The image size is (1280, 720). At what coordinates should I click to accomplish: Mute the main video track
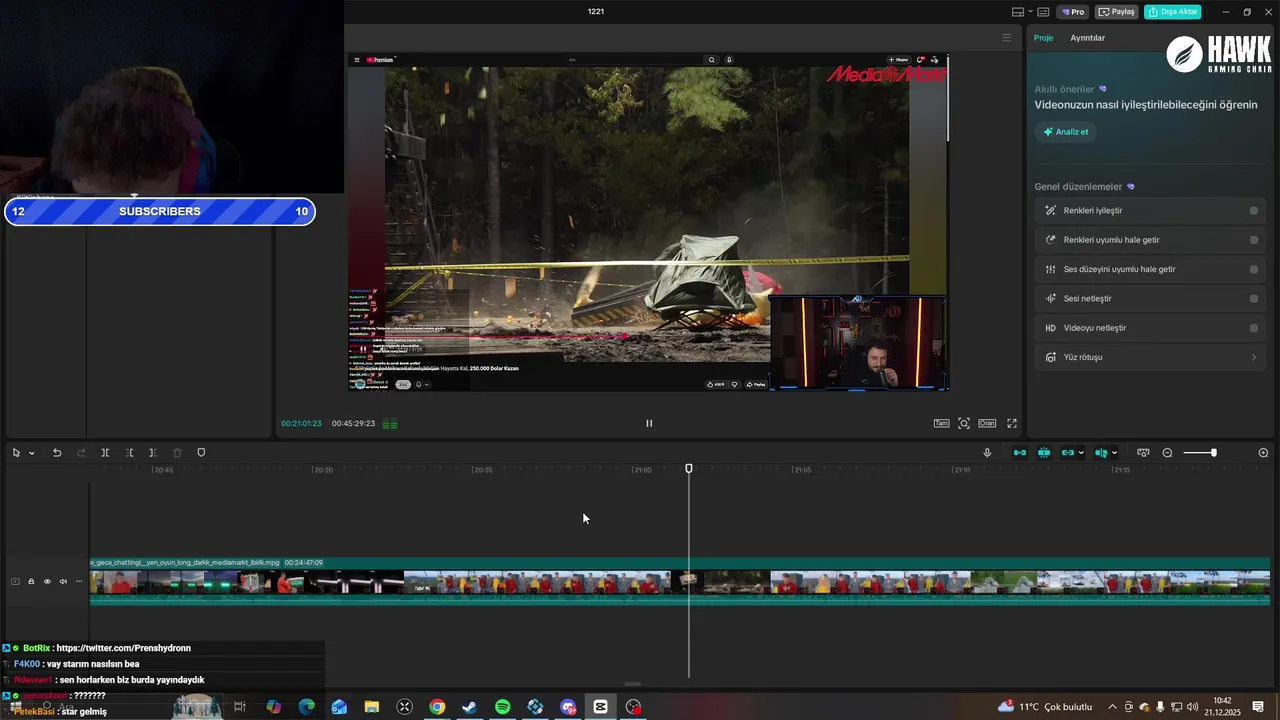(63, 581)
